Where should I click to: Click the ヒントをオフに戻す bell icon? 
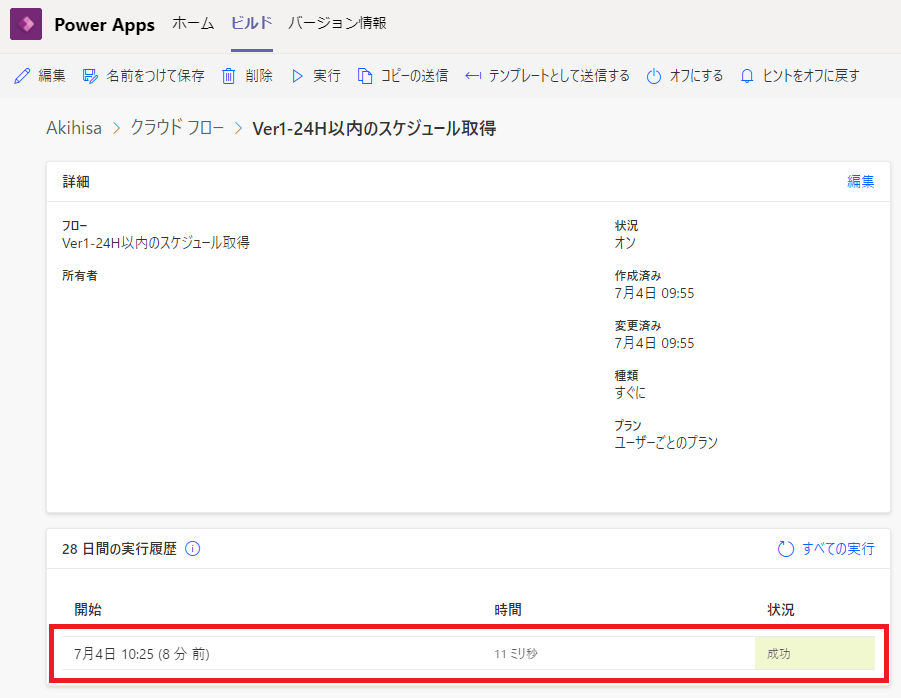tap(745, 75)
